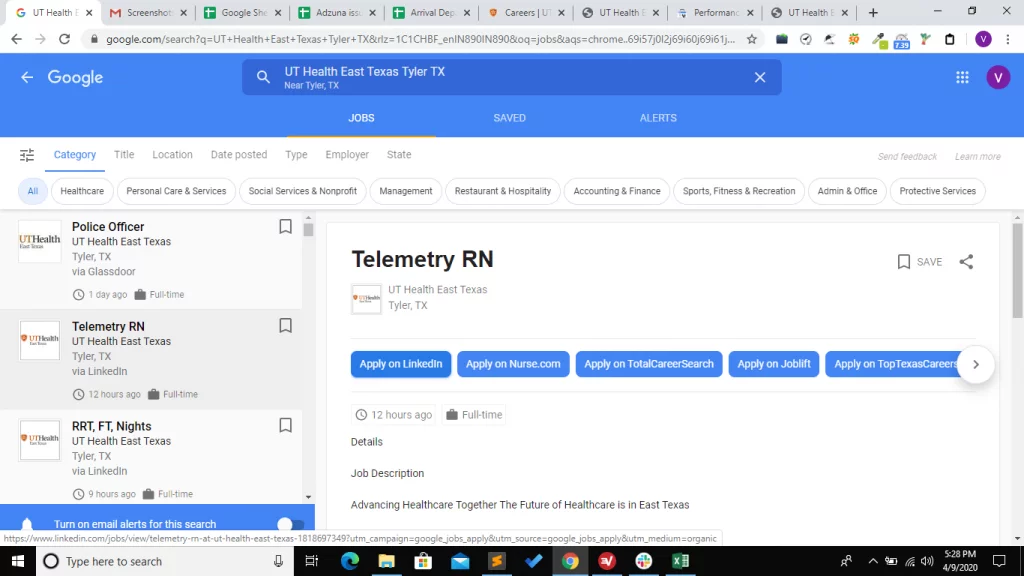Screen dimensions: 1024x576
Task: Filter by Personal Care & Services
Action: pyautogui.click(x=176, y=191)
